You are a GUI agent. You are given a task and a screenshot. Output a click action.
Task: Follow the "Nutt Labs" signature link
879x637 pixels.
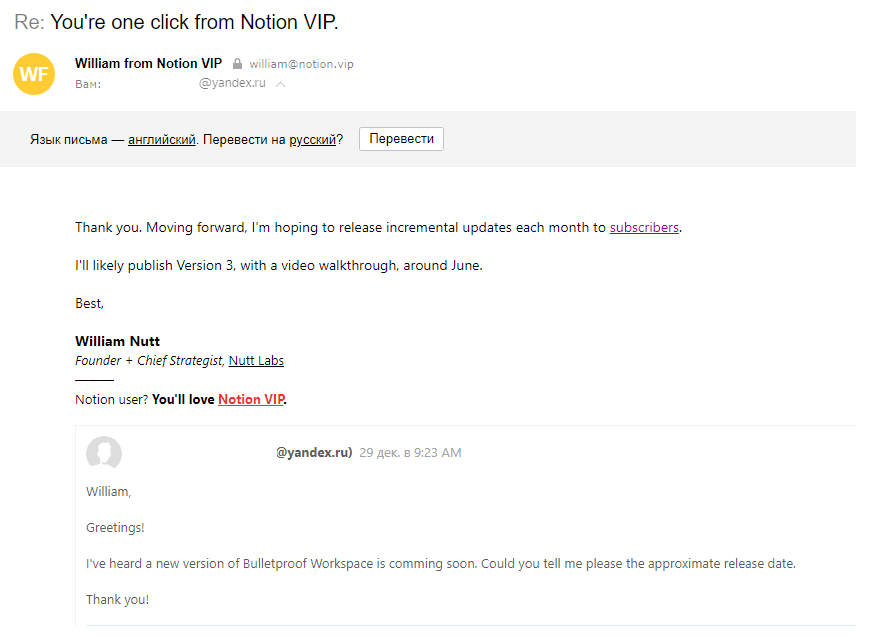point(256,361)
